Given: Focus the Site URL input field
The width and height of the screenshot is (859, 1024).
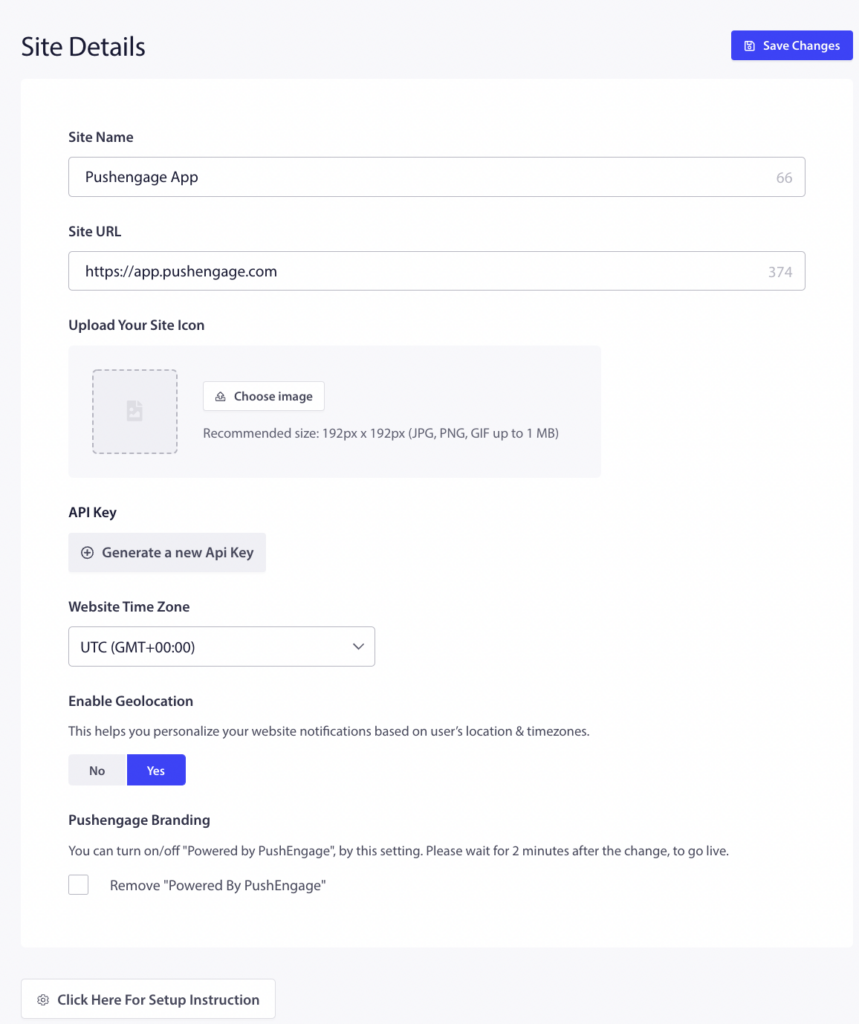Looking at the screenshot, I should pos(437,271).
